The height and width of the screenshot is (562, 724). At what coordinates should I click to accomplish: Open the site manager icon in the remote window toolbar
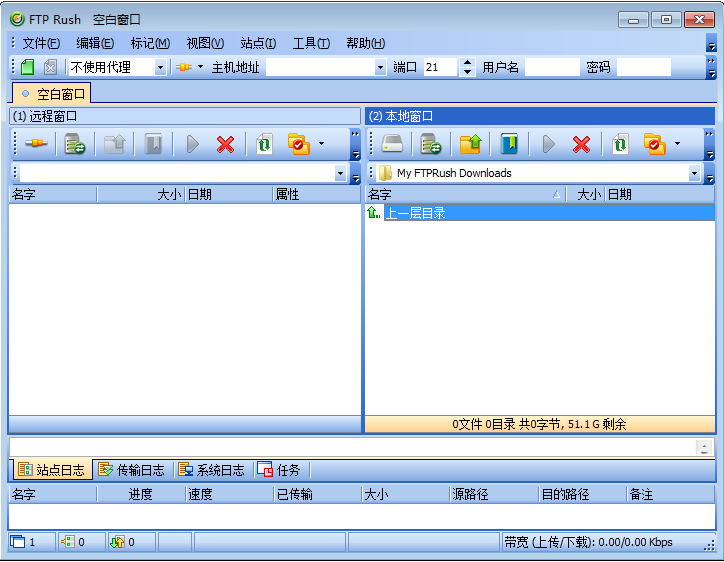[x=74, y=144]
